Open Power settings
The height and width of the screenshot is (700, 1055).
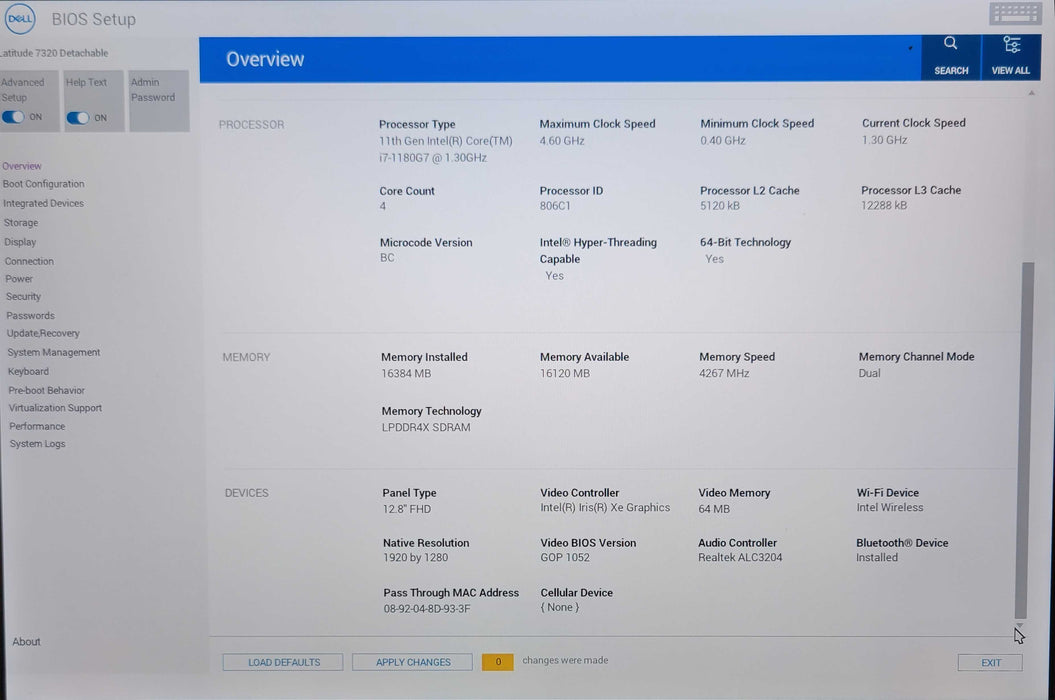(19, 279)
